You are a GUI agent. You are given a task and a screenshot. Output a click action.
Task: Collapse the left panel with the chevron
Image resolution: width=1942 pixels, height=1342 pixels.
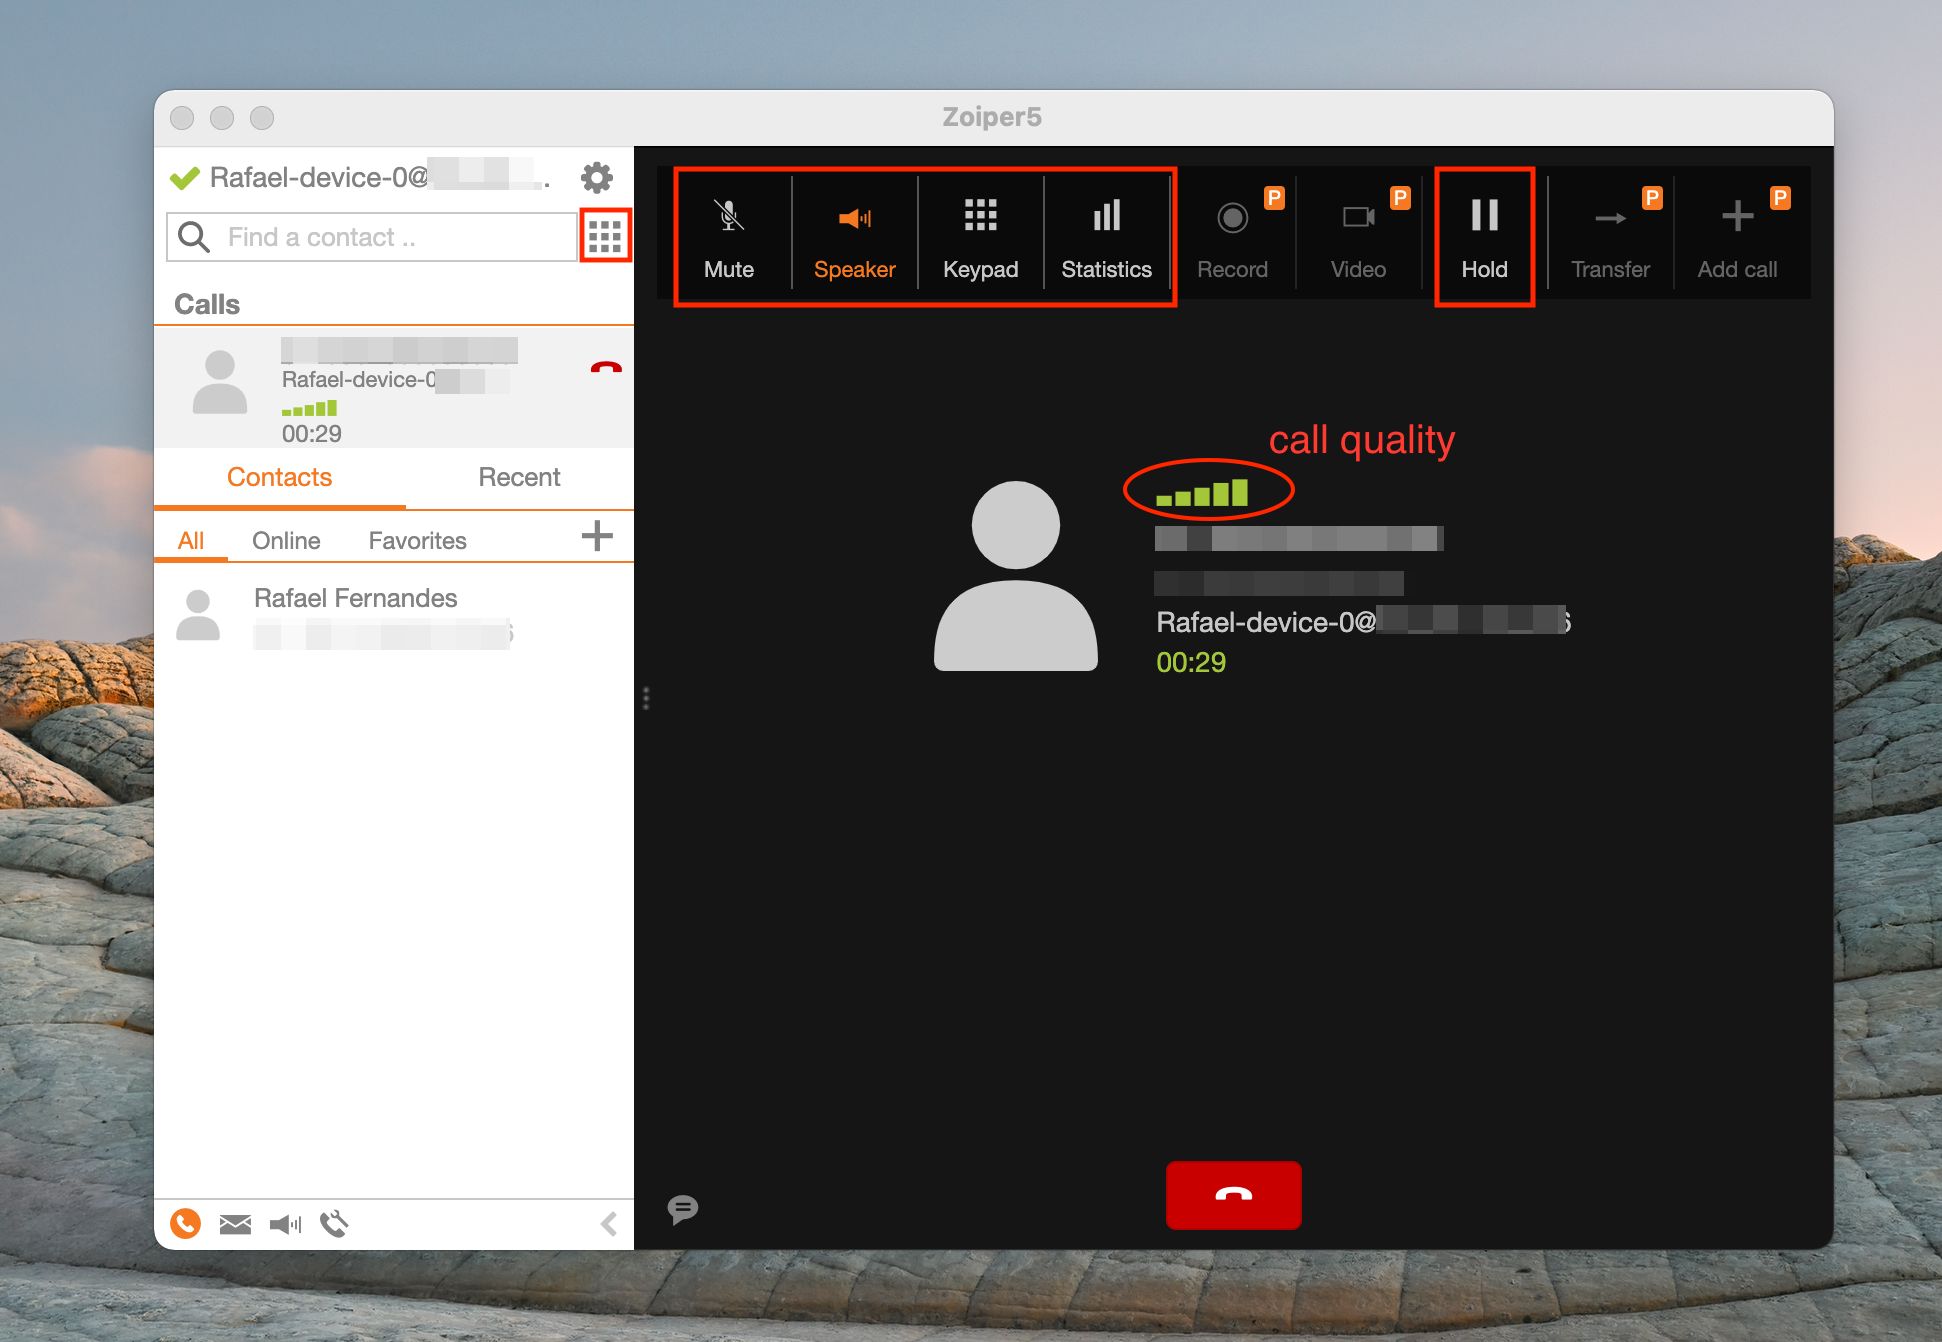pyautogui.click(x=608, y=1223)
